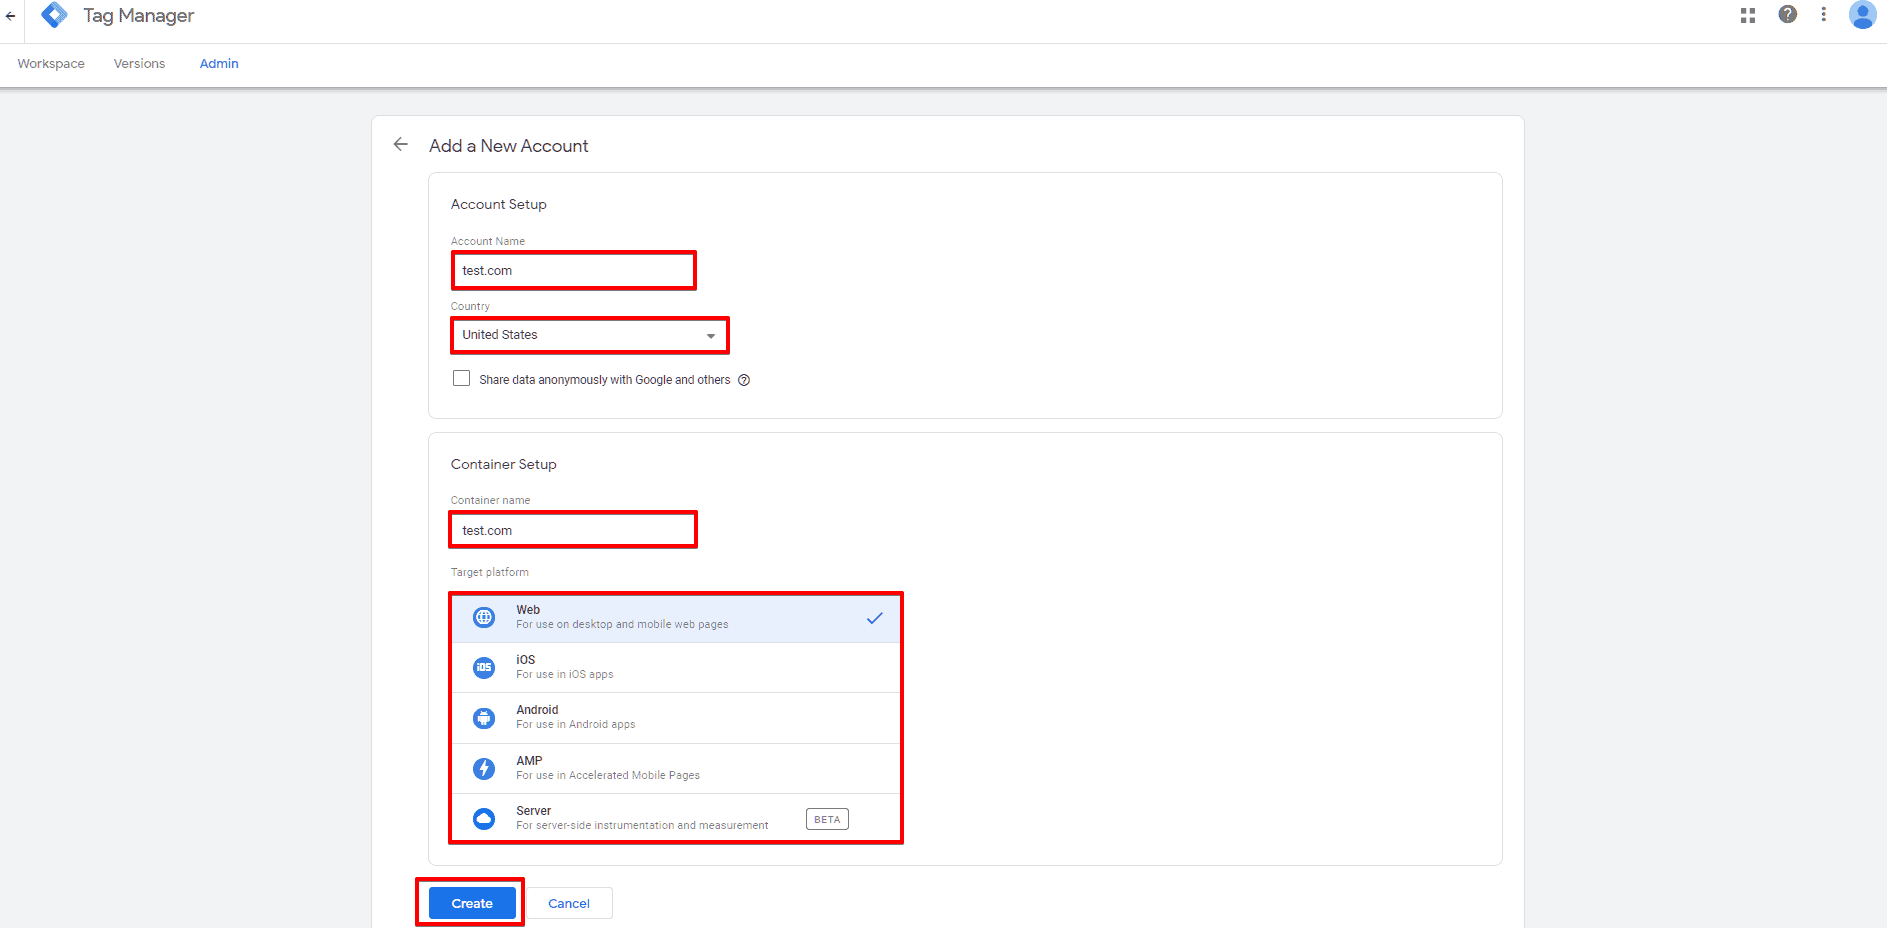Image resolution: width=1887 pixels, height=930 pixels.
Task: Select Server as target platform
Action: click(676, 819)
